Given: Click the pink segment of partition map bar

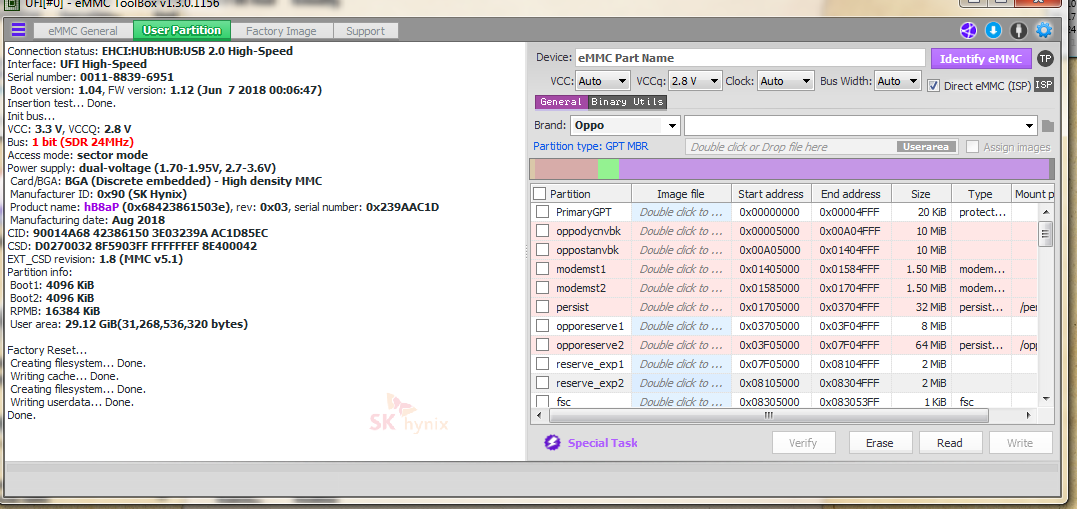Looking at the screenshot, I should point(566,169).
